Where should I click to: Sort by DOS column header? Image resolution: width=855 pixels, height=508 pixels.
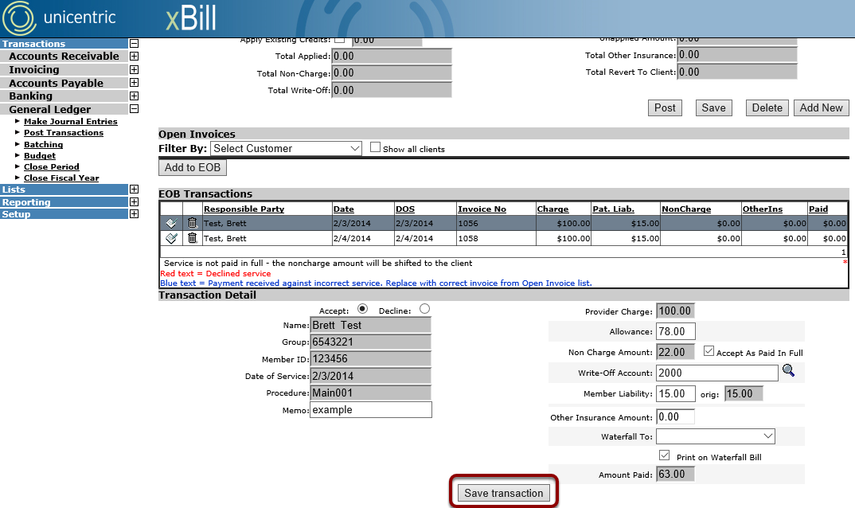[x=405, y=209]
